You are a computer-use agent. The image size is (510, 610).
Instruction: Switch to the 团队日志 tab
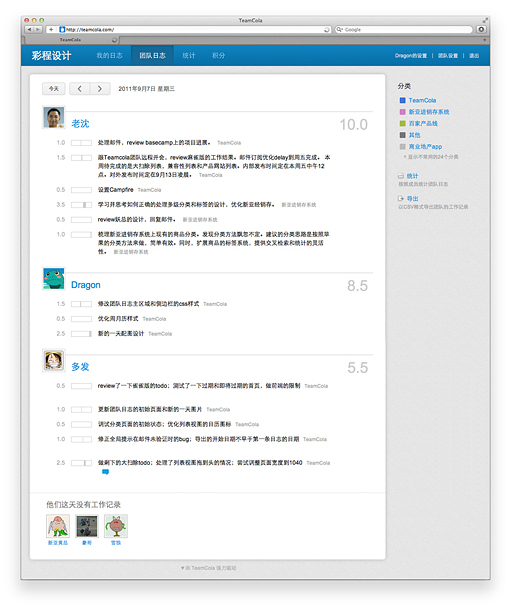click(152, 56)
